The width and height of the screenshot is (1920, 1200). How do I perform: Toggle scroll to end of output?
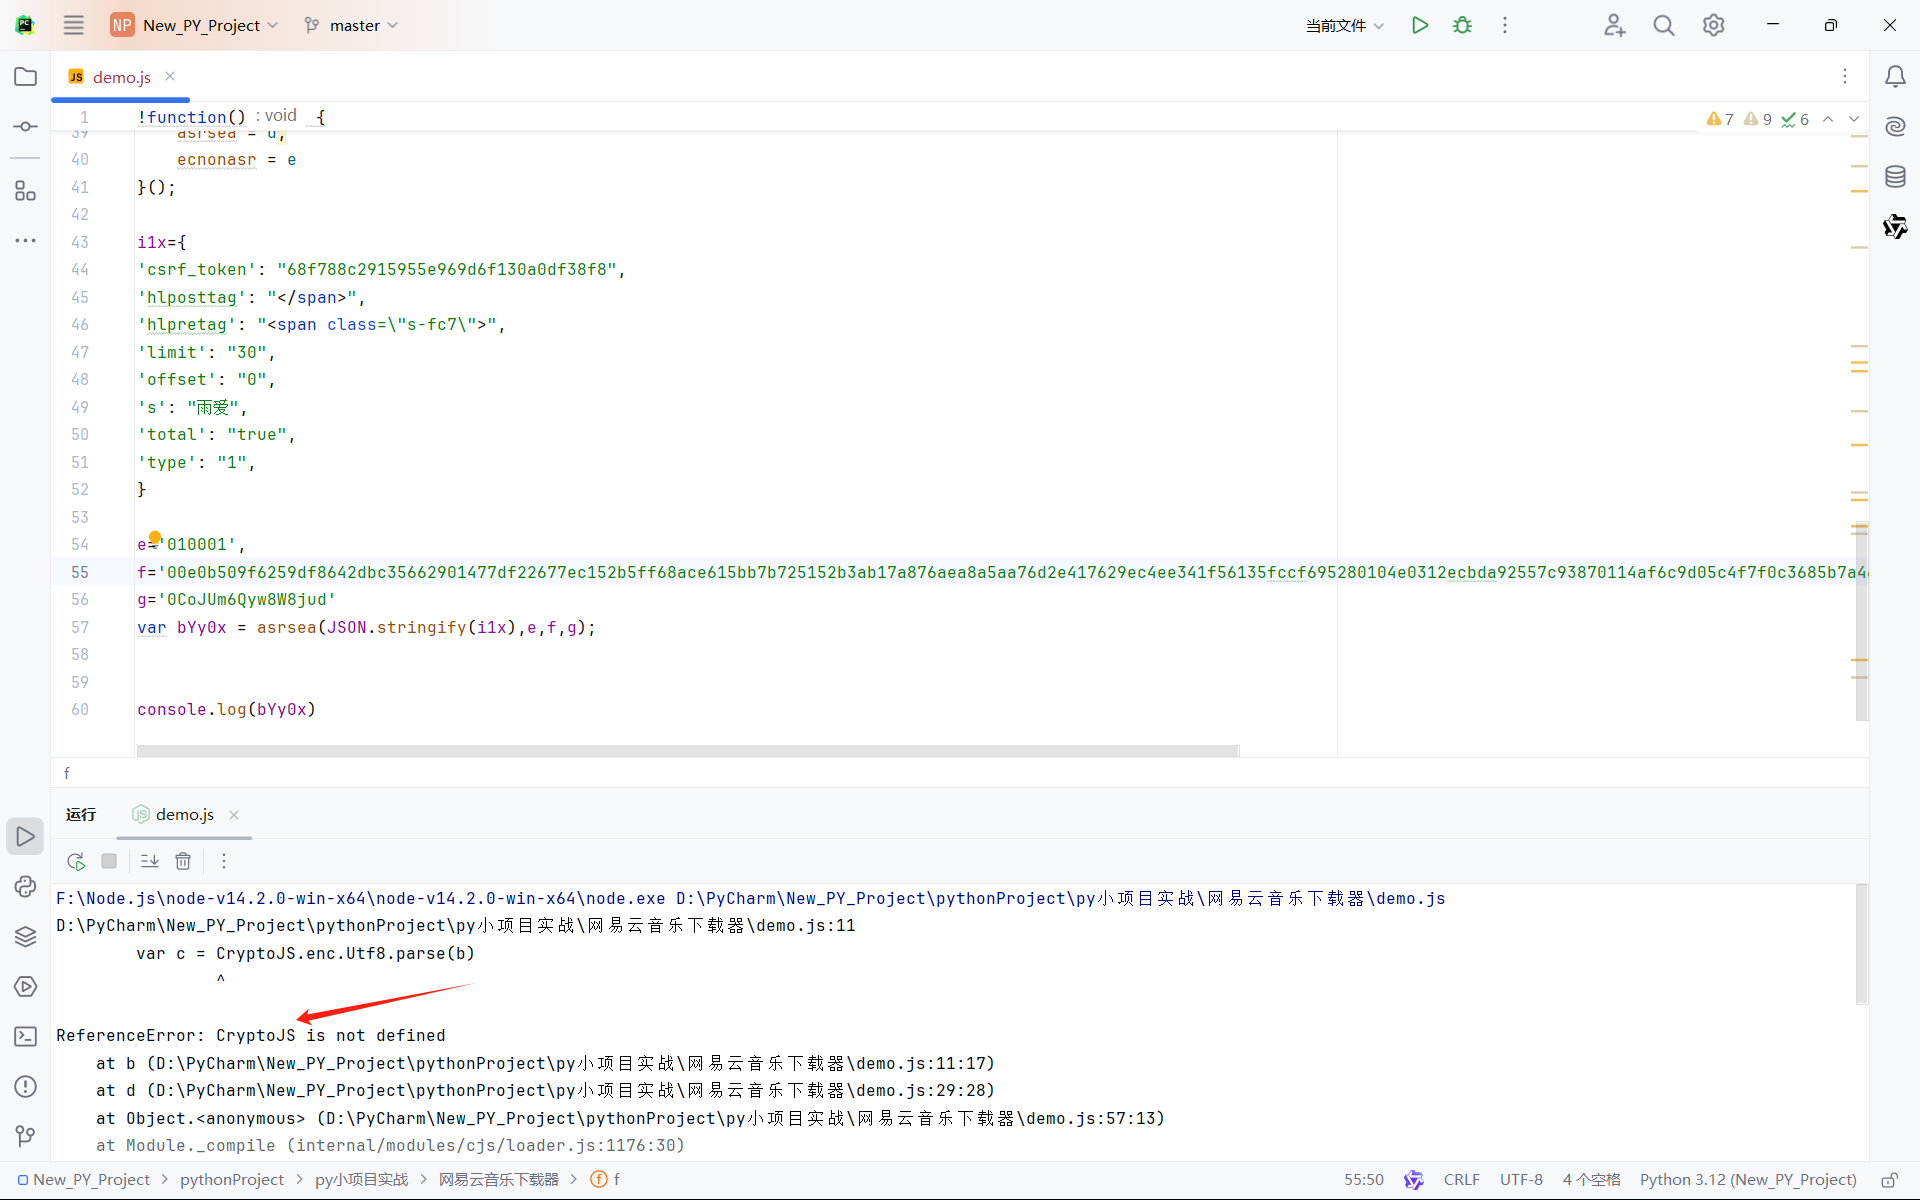149,861
